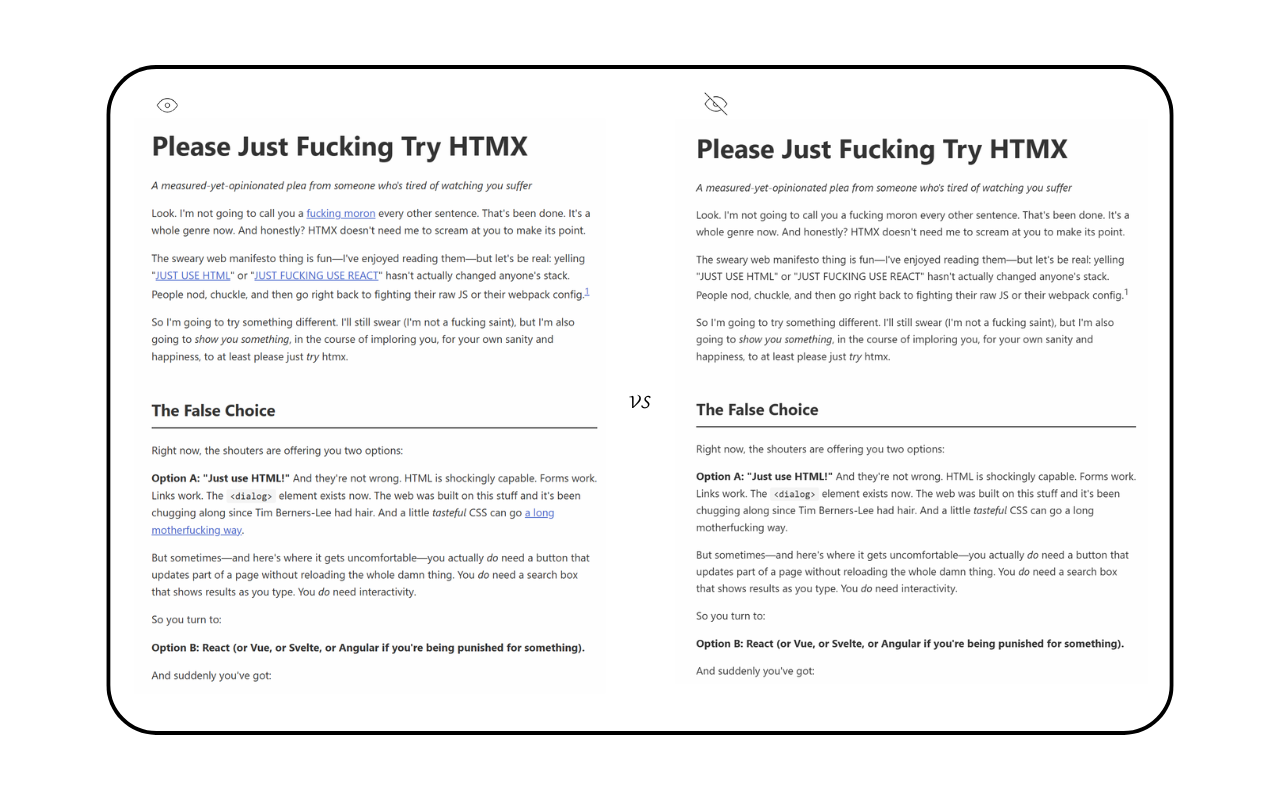The image size is (1280, 800).
Task: Click the underlined footnote 1 in left panel
Action: tap(587, 291)
